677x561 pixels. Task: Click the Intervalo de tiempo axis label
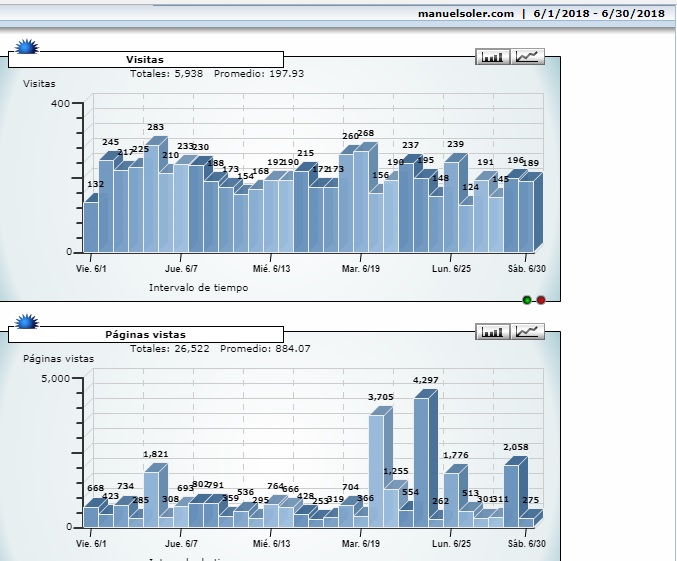(198, 288)
